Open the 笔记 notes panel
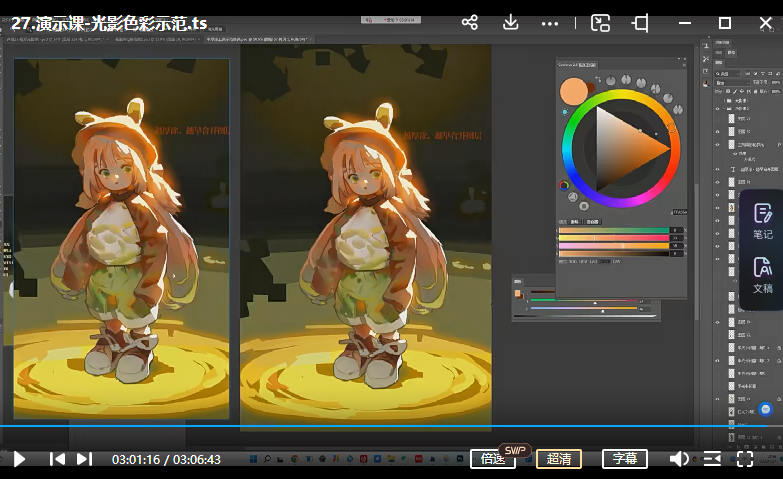783x479 pixels. [x=763, y=220]
